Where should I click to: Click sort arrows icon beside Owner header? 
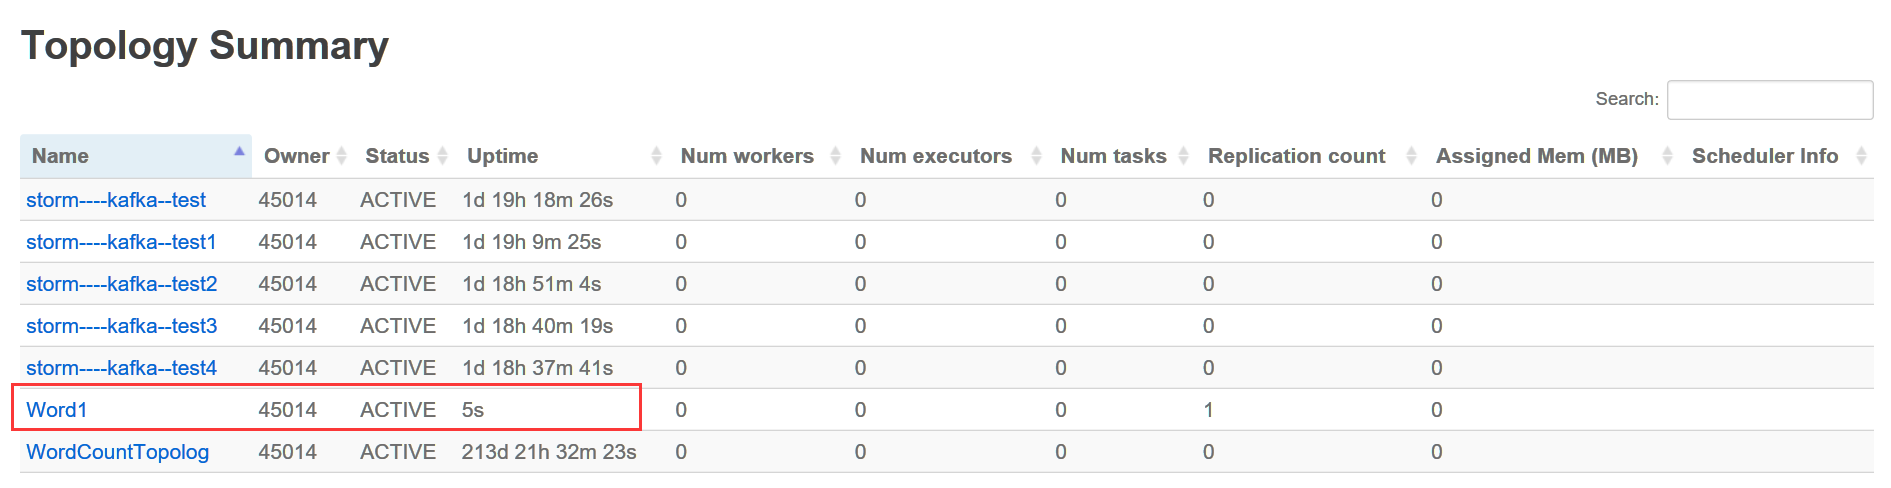[x=341, y=156]
